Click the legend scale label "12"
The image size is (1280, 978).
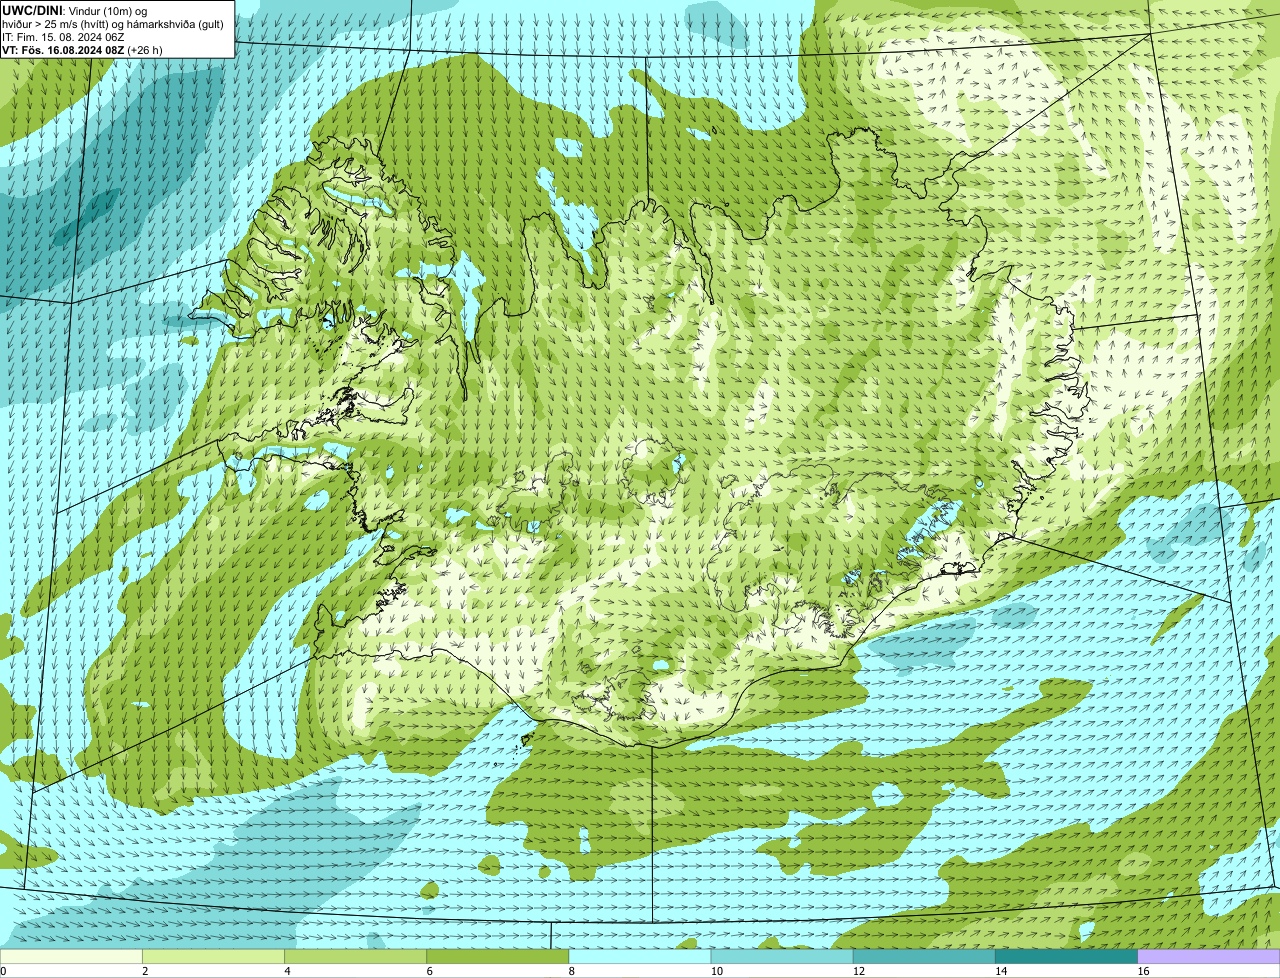click(x=859, y=971)
